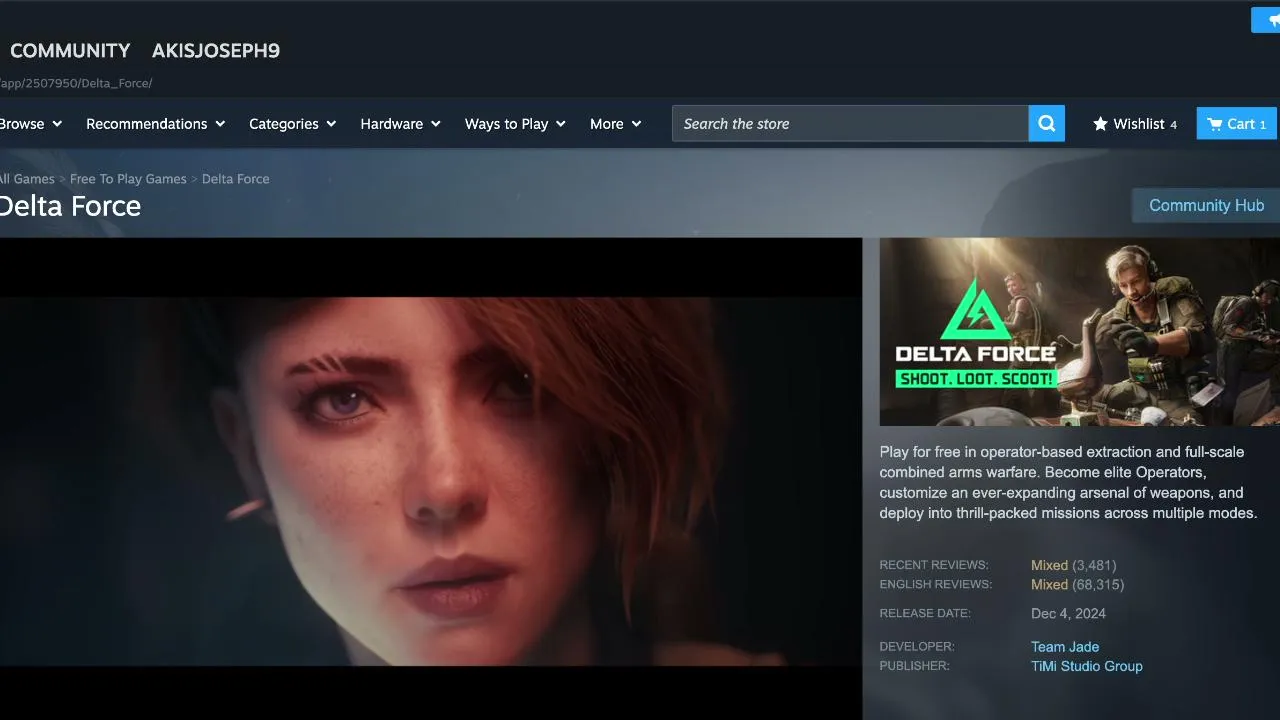
Task: Open the shopping Cart button
Action: 1237,124
